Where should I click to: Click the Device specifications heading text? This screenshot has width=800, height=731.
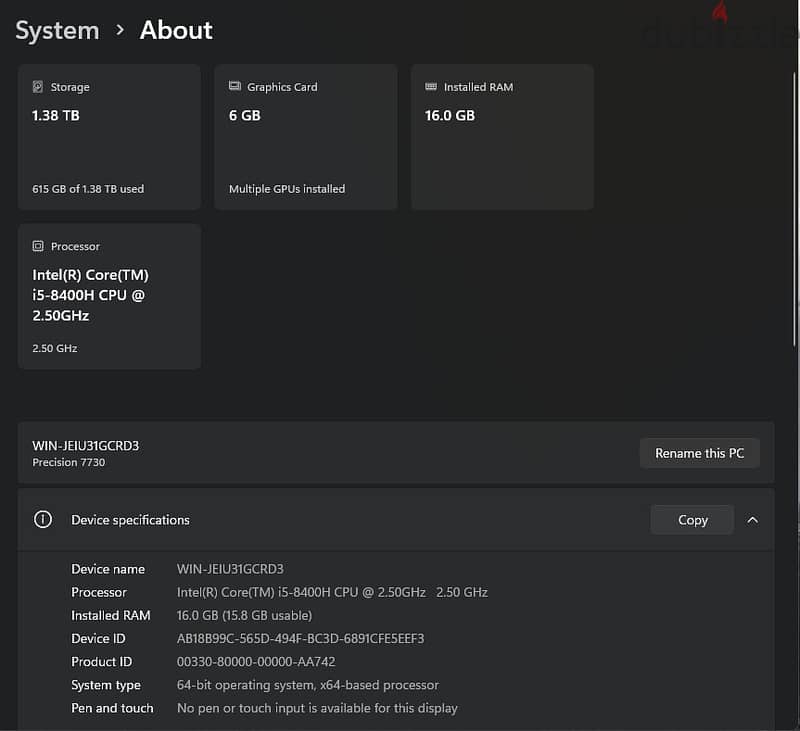pos(131,520)
